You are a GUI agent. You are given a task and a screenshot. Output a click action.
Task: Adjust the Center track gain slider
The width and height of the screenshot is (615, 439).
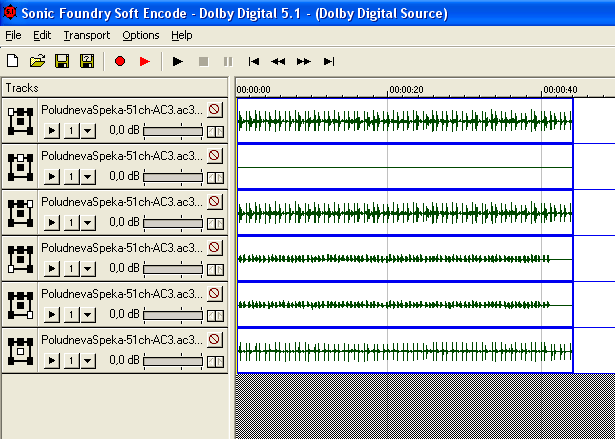pos(173,177)
